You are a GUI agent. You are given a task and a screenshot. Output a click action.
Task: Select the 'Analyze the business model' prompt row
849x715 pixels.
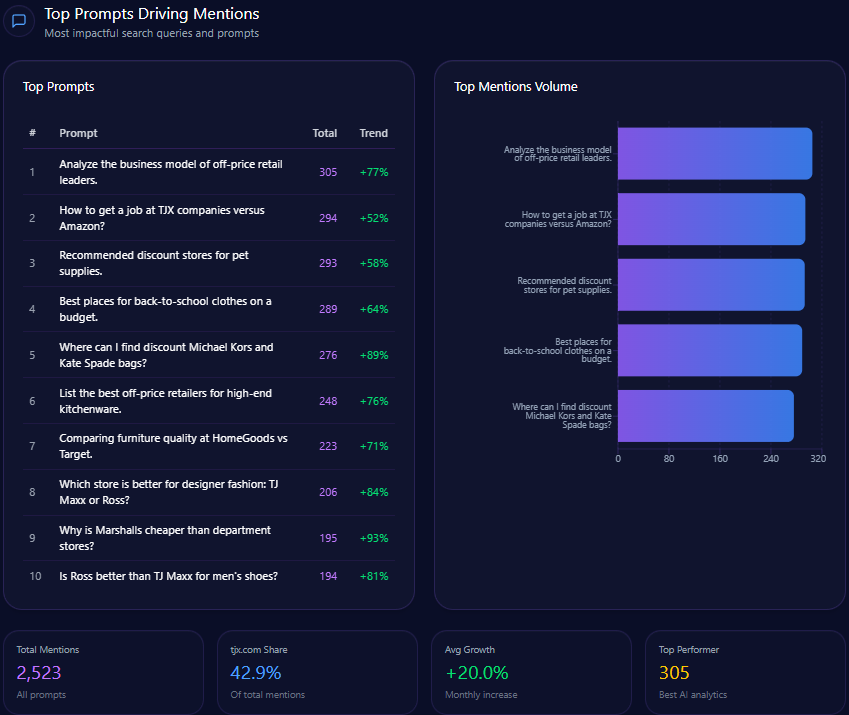pyautogui.click(x=165, y=172)
